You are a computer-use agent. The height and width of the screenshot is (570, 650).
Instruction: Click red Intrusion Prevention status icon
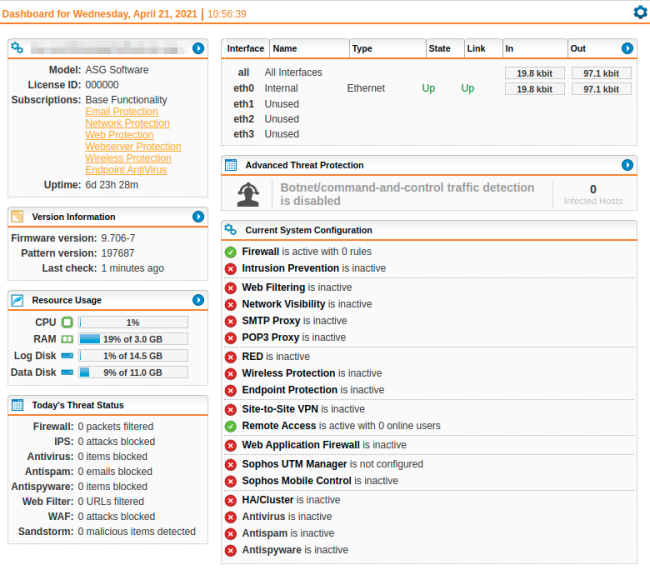231,269
